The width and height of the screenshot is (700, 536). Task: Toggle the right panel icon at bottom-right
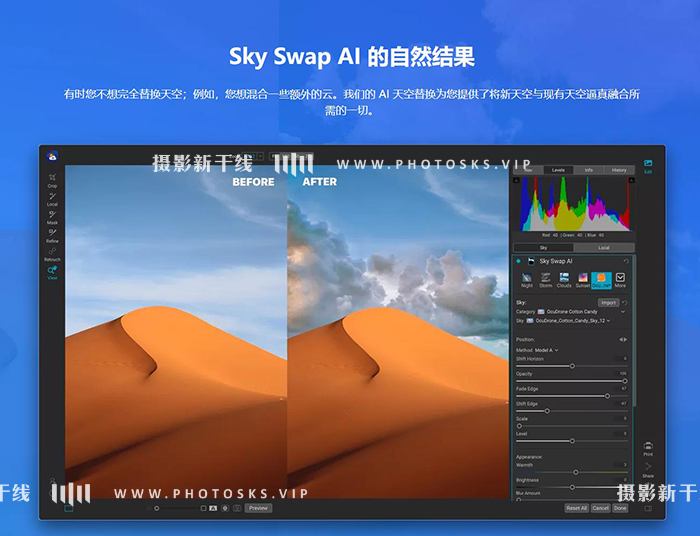pos(648,508)
